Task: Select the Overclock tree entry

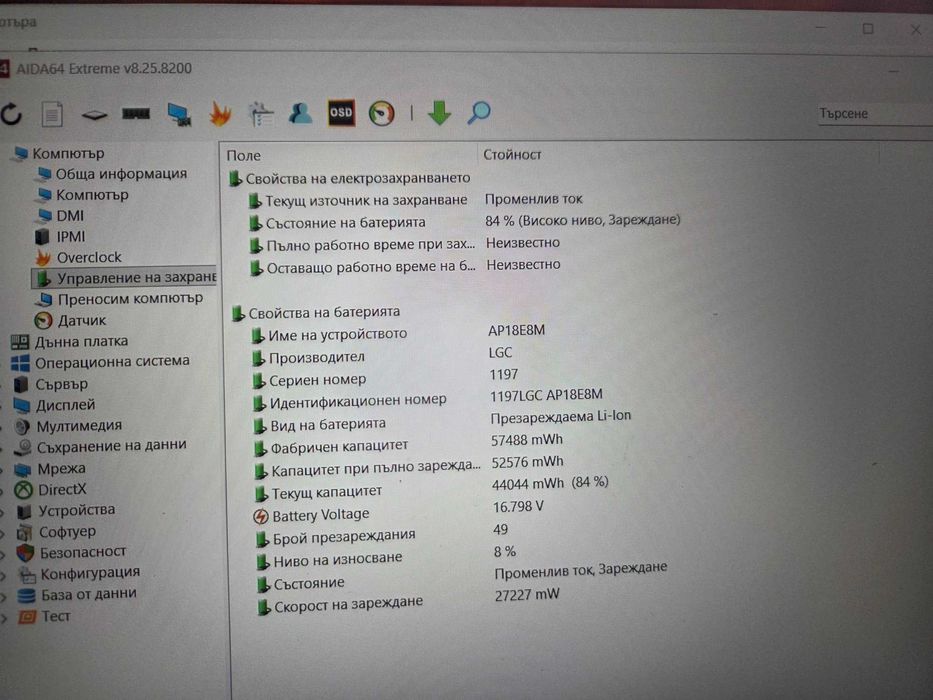Action: [x=79, y=257]
